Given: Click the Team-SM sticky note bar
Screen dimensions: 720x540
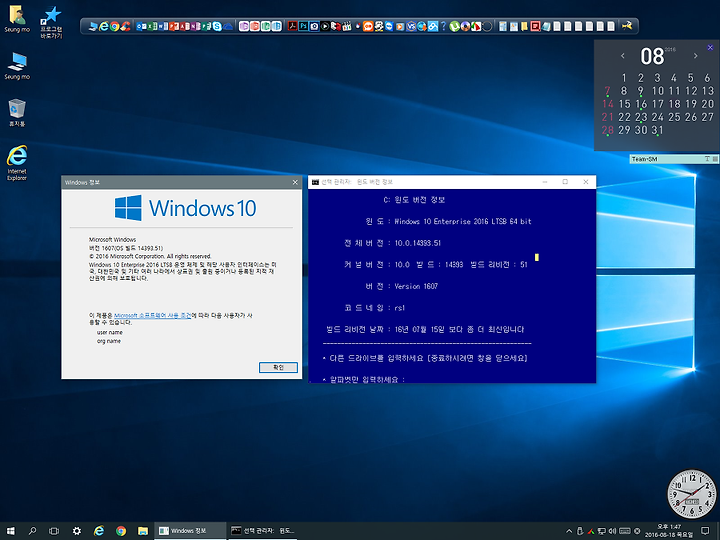Looking at the screenshot, I should click(674, 159).
